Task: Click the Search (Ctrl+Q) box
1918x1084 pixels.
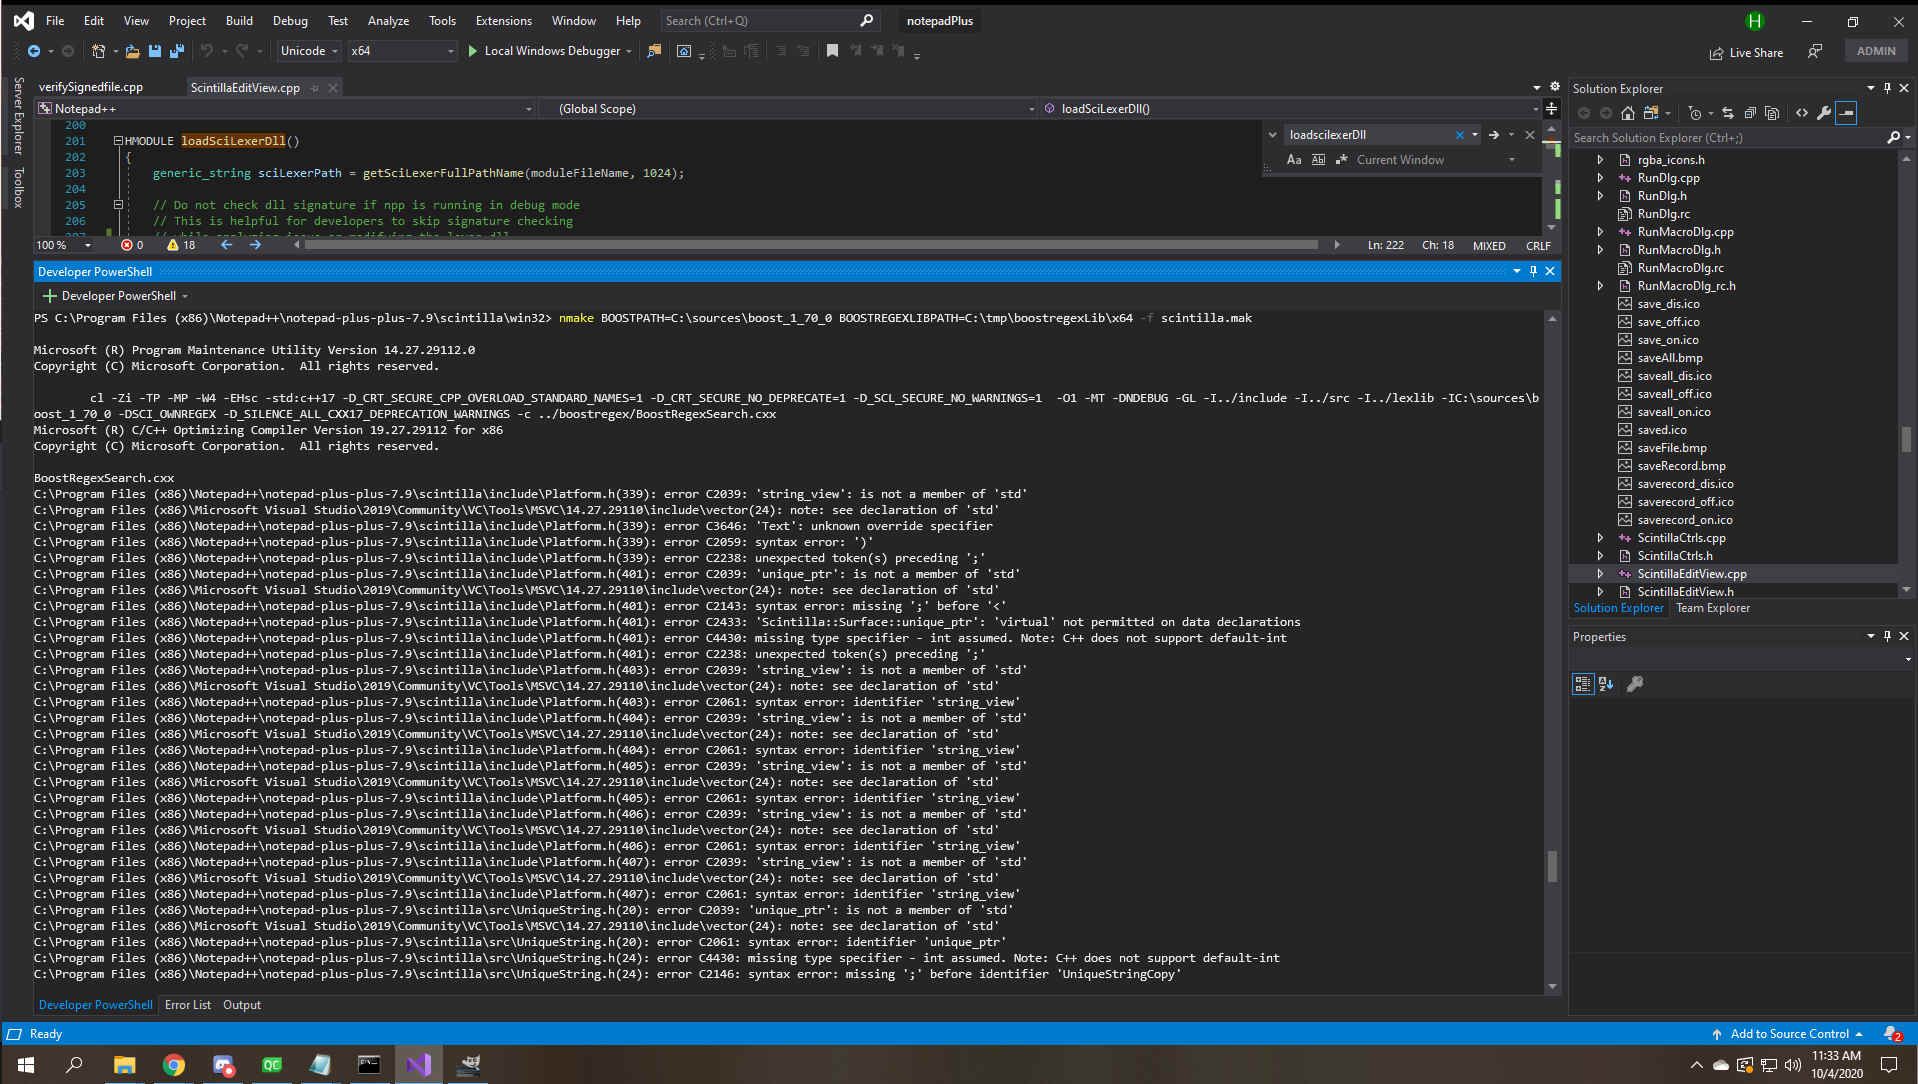Action: [770, 20]
